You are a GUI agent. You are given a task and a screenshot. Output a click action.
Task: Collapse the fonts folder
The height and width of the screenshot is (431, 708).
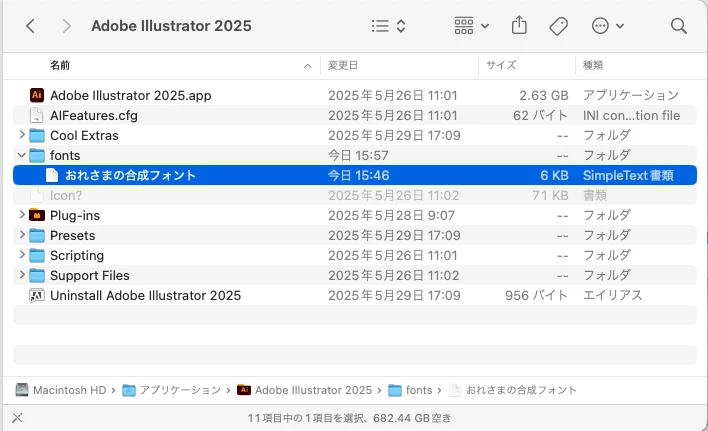(22, 155)
